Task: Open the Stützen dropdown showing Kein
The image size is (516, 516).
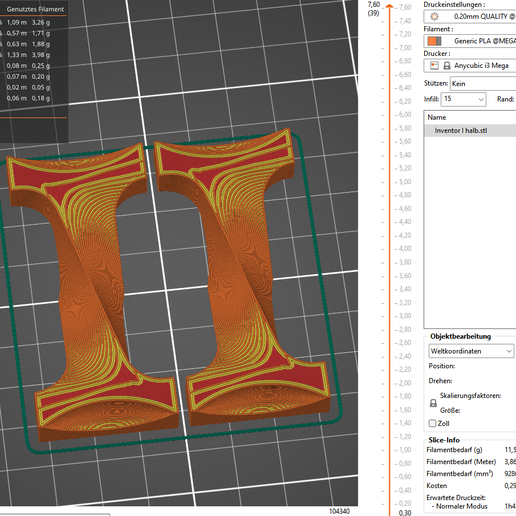Action: pos(483,84)
